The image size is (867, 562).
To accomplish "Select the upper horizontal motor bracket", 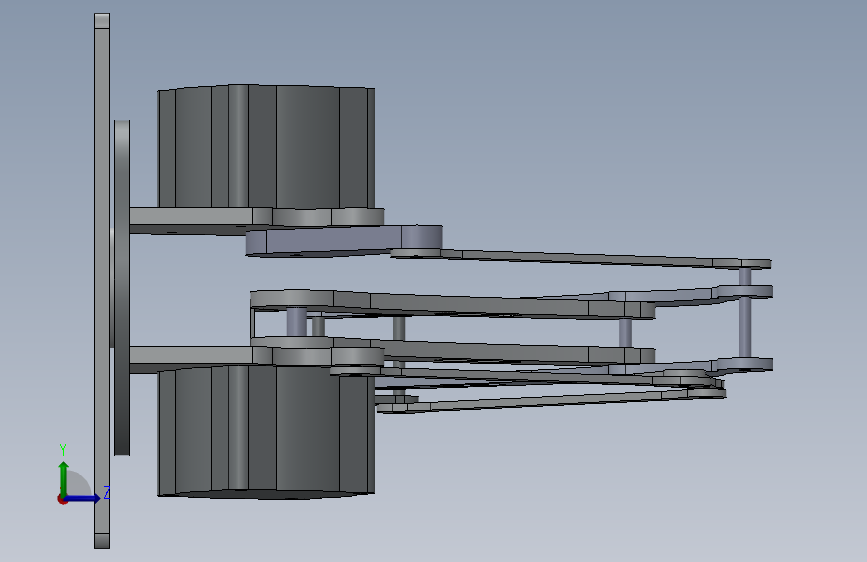I will pos(257,220).
